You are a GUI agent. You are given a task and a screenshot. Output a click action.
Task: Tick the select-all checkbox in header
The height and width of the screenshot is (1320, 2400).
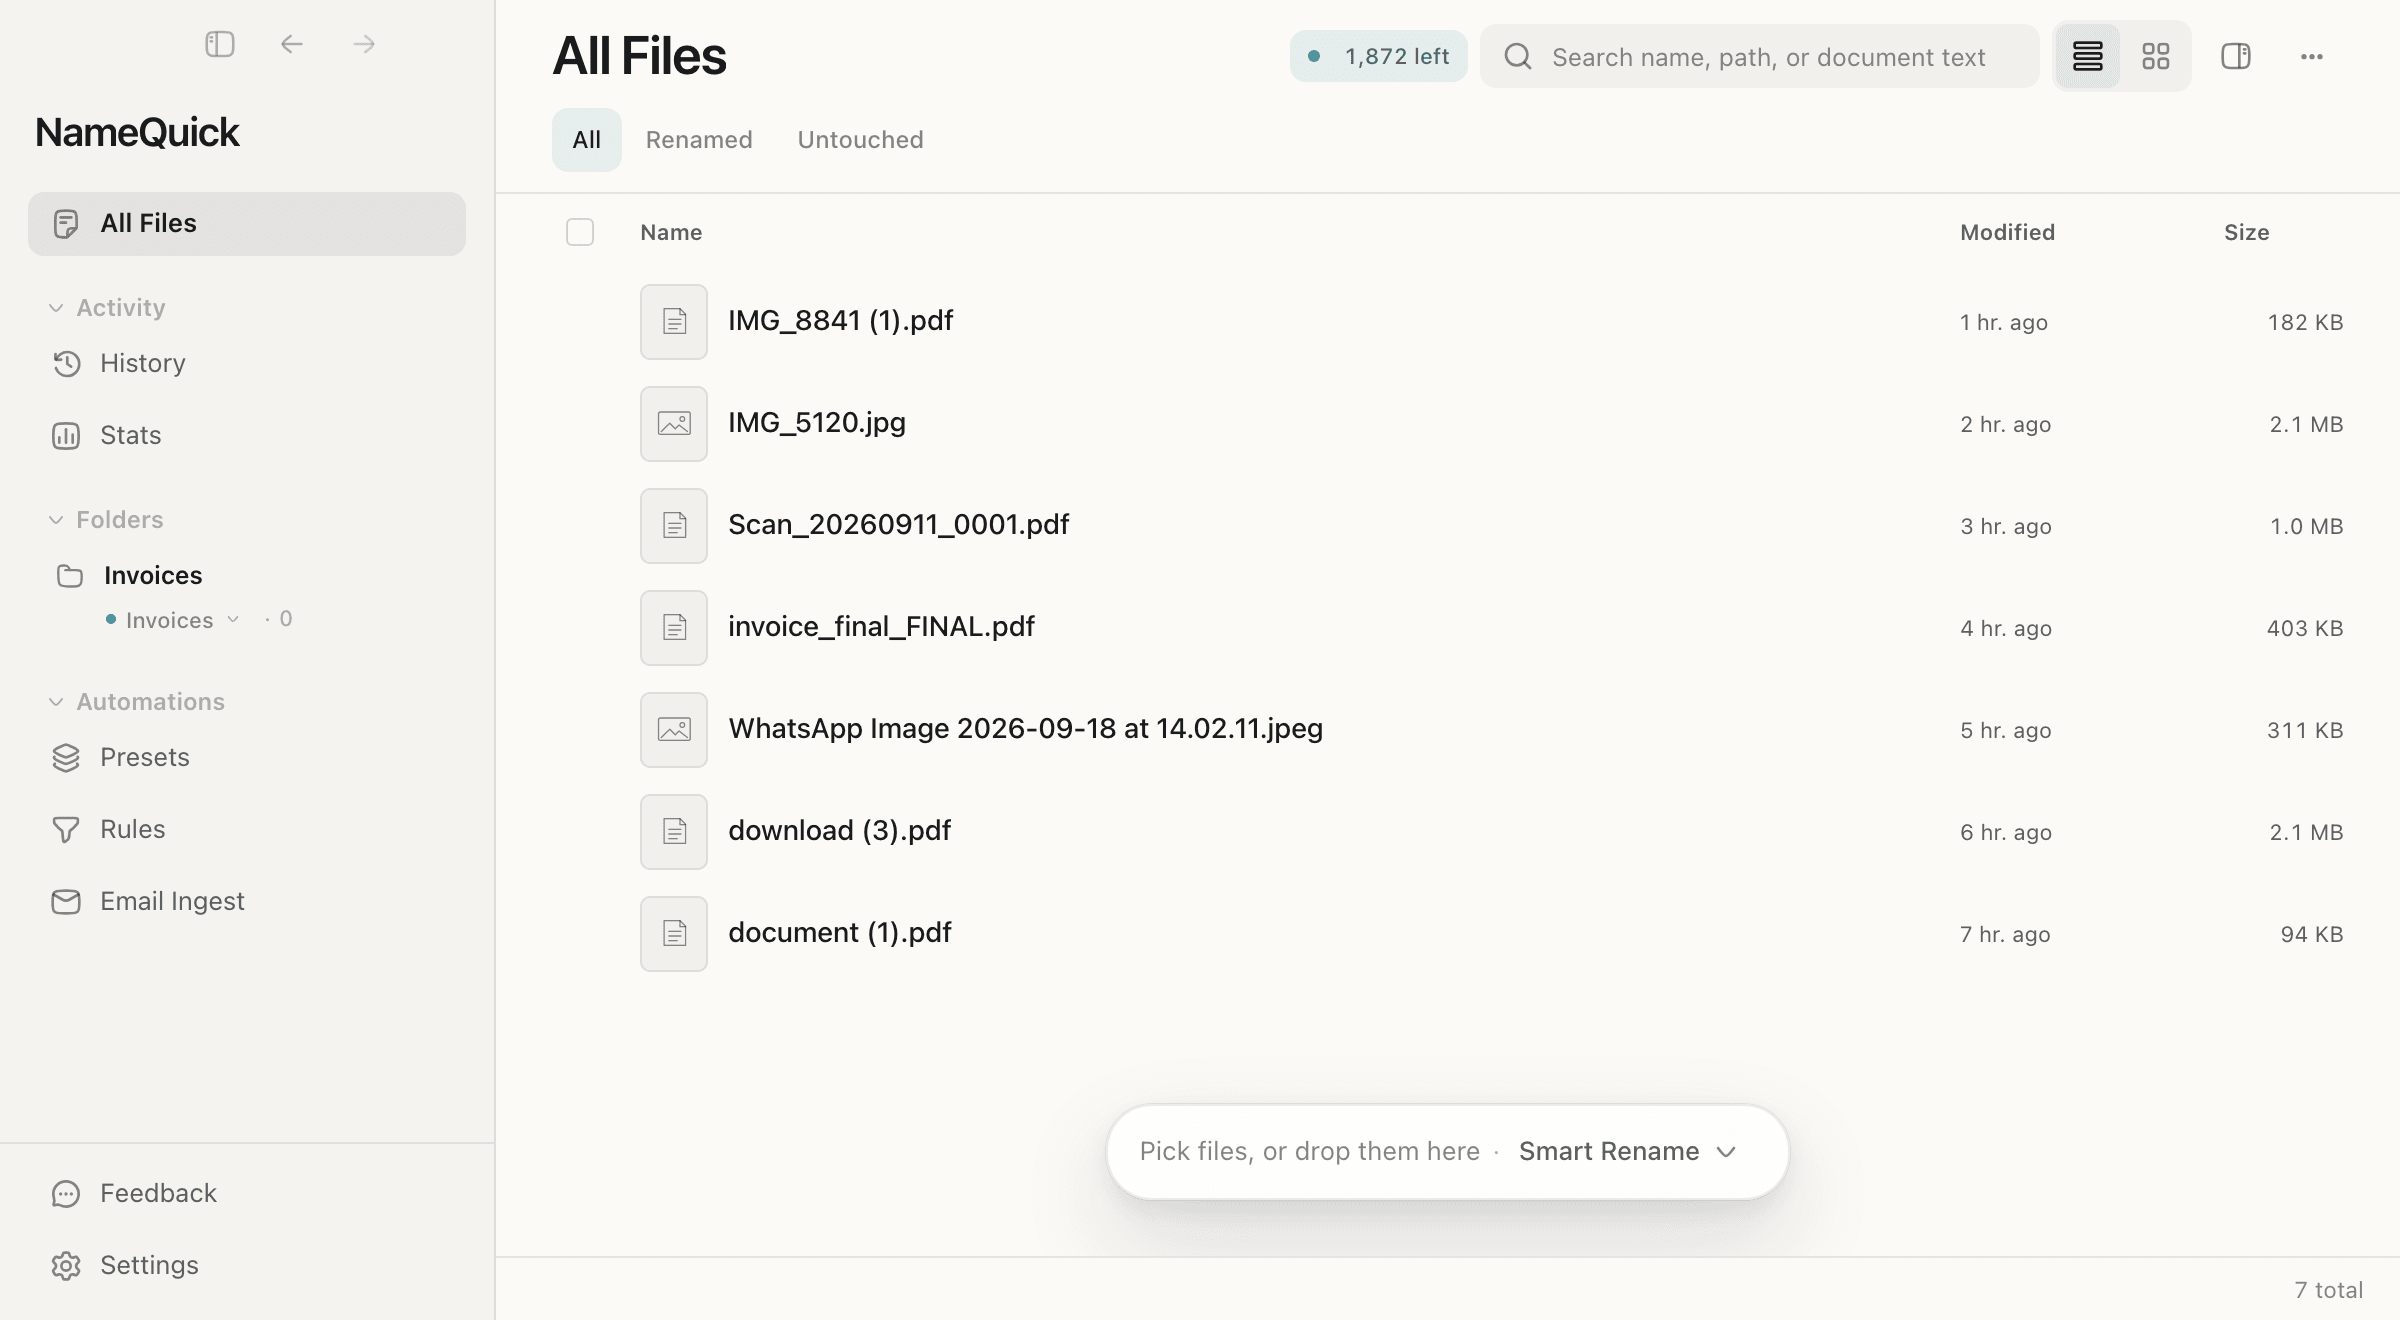(x=580, y=232)
